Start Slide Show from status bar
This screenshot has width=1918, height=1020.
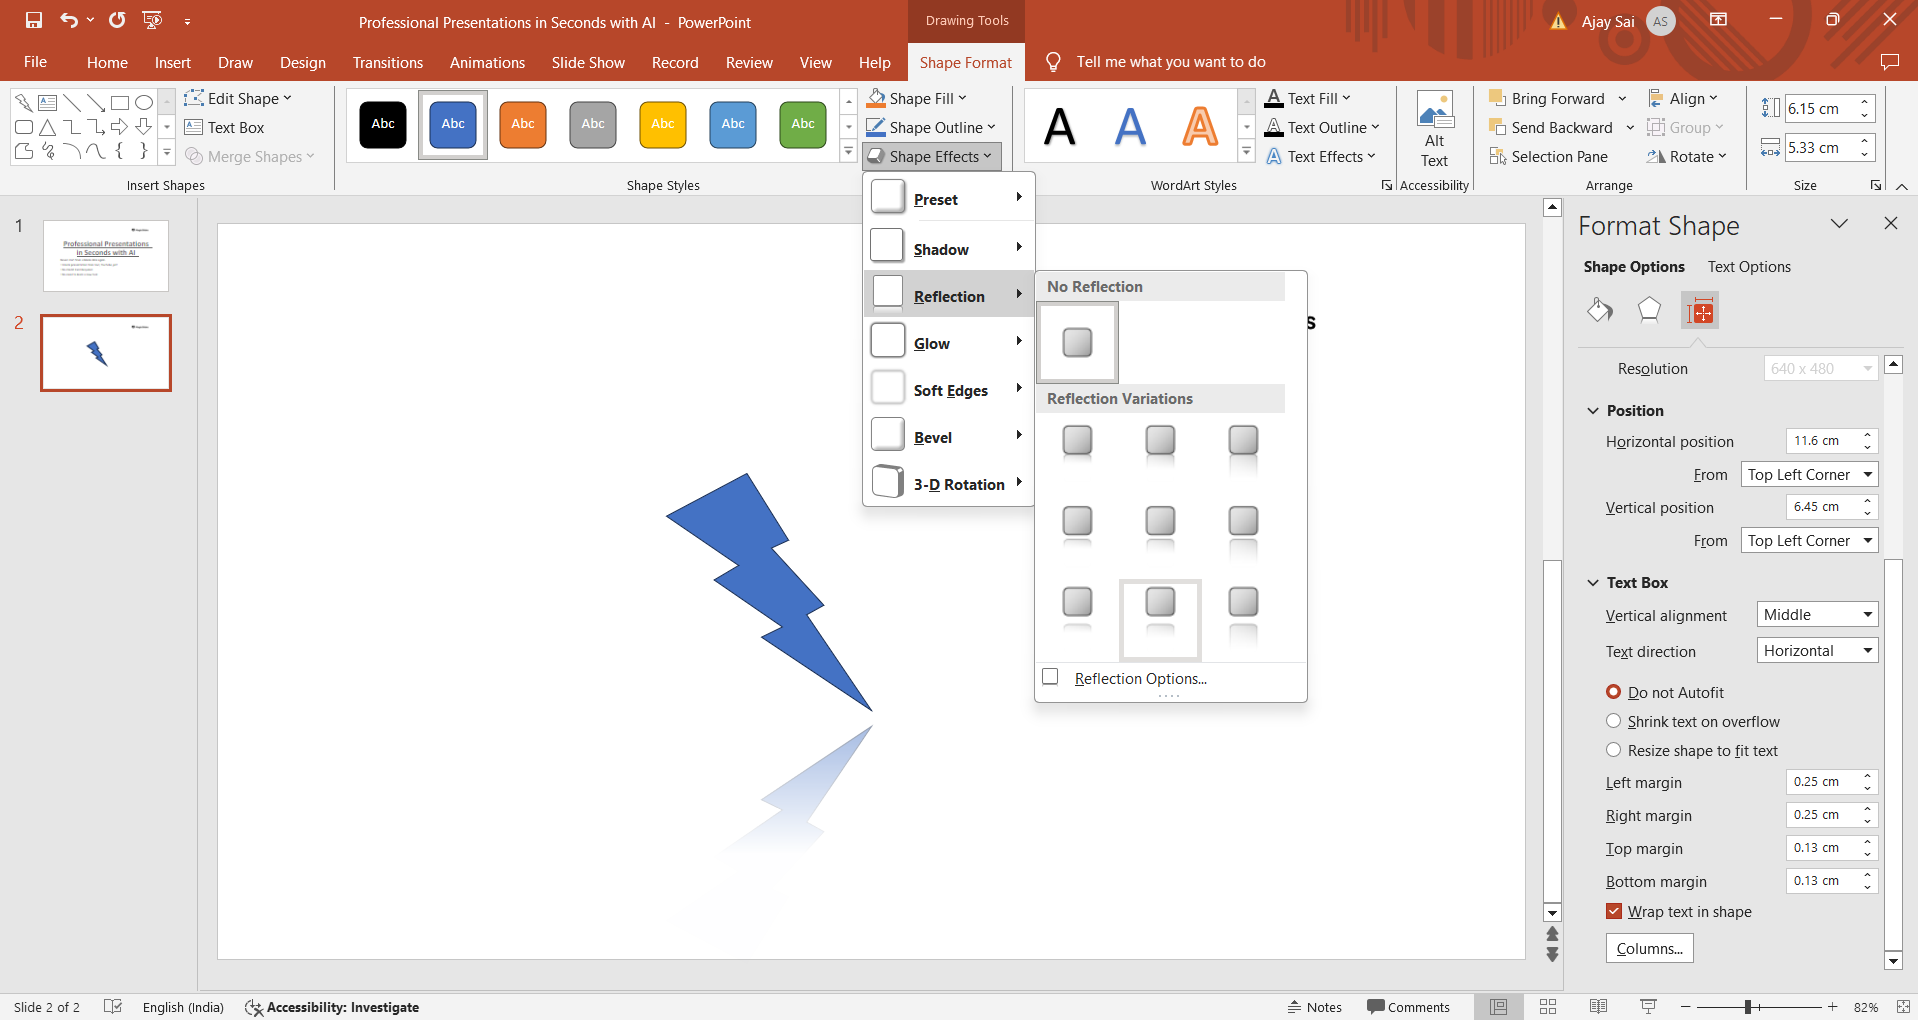click(1648, 1007)
